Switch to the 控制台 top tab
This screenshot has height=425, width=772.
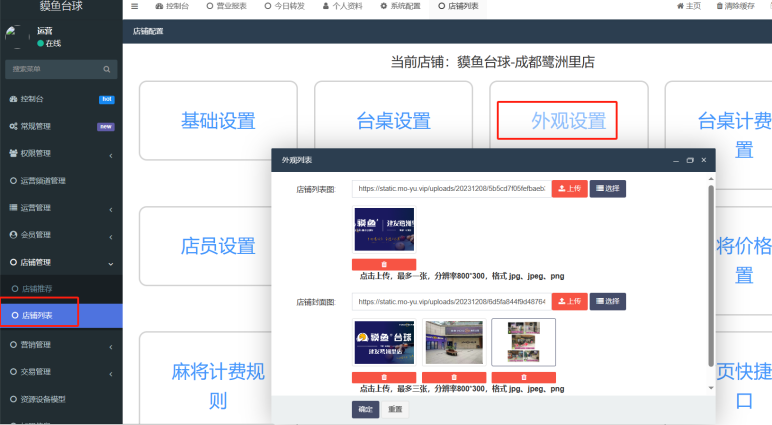pos(172,6)
